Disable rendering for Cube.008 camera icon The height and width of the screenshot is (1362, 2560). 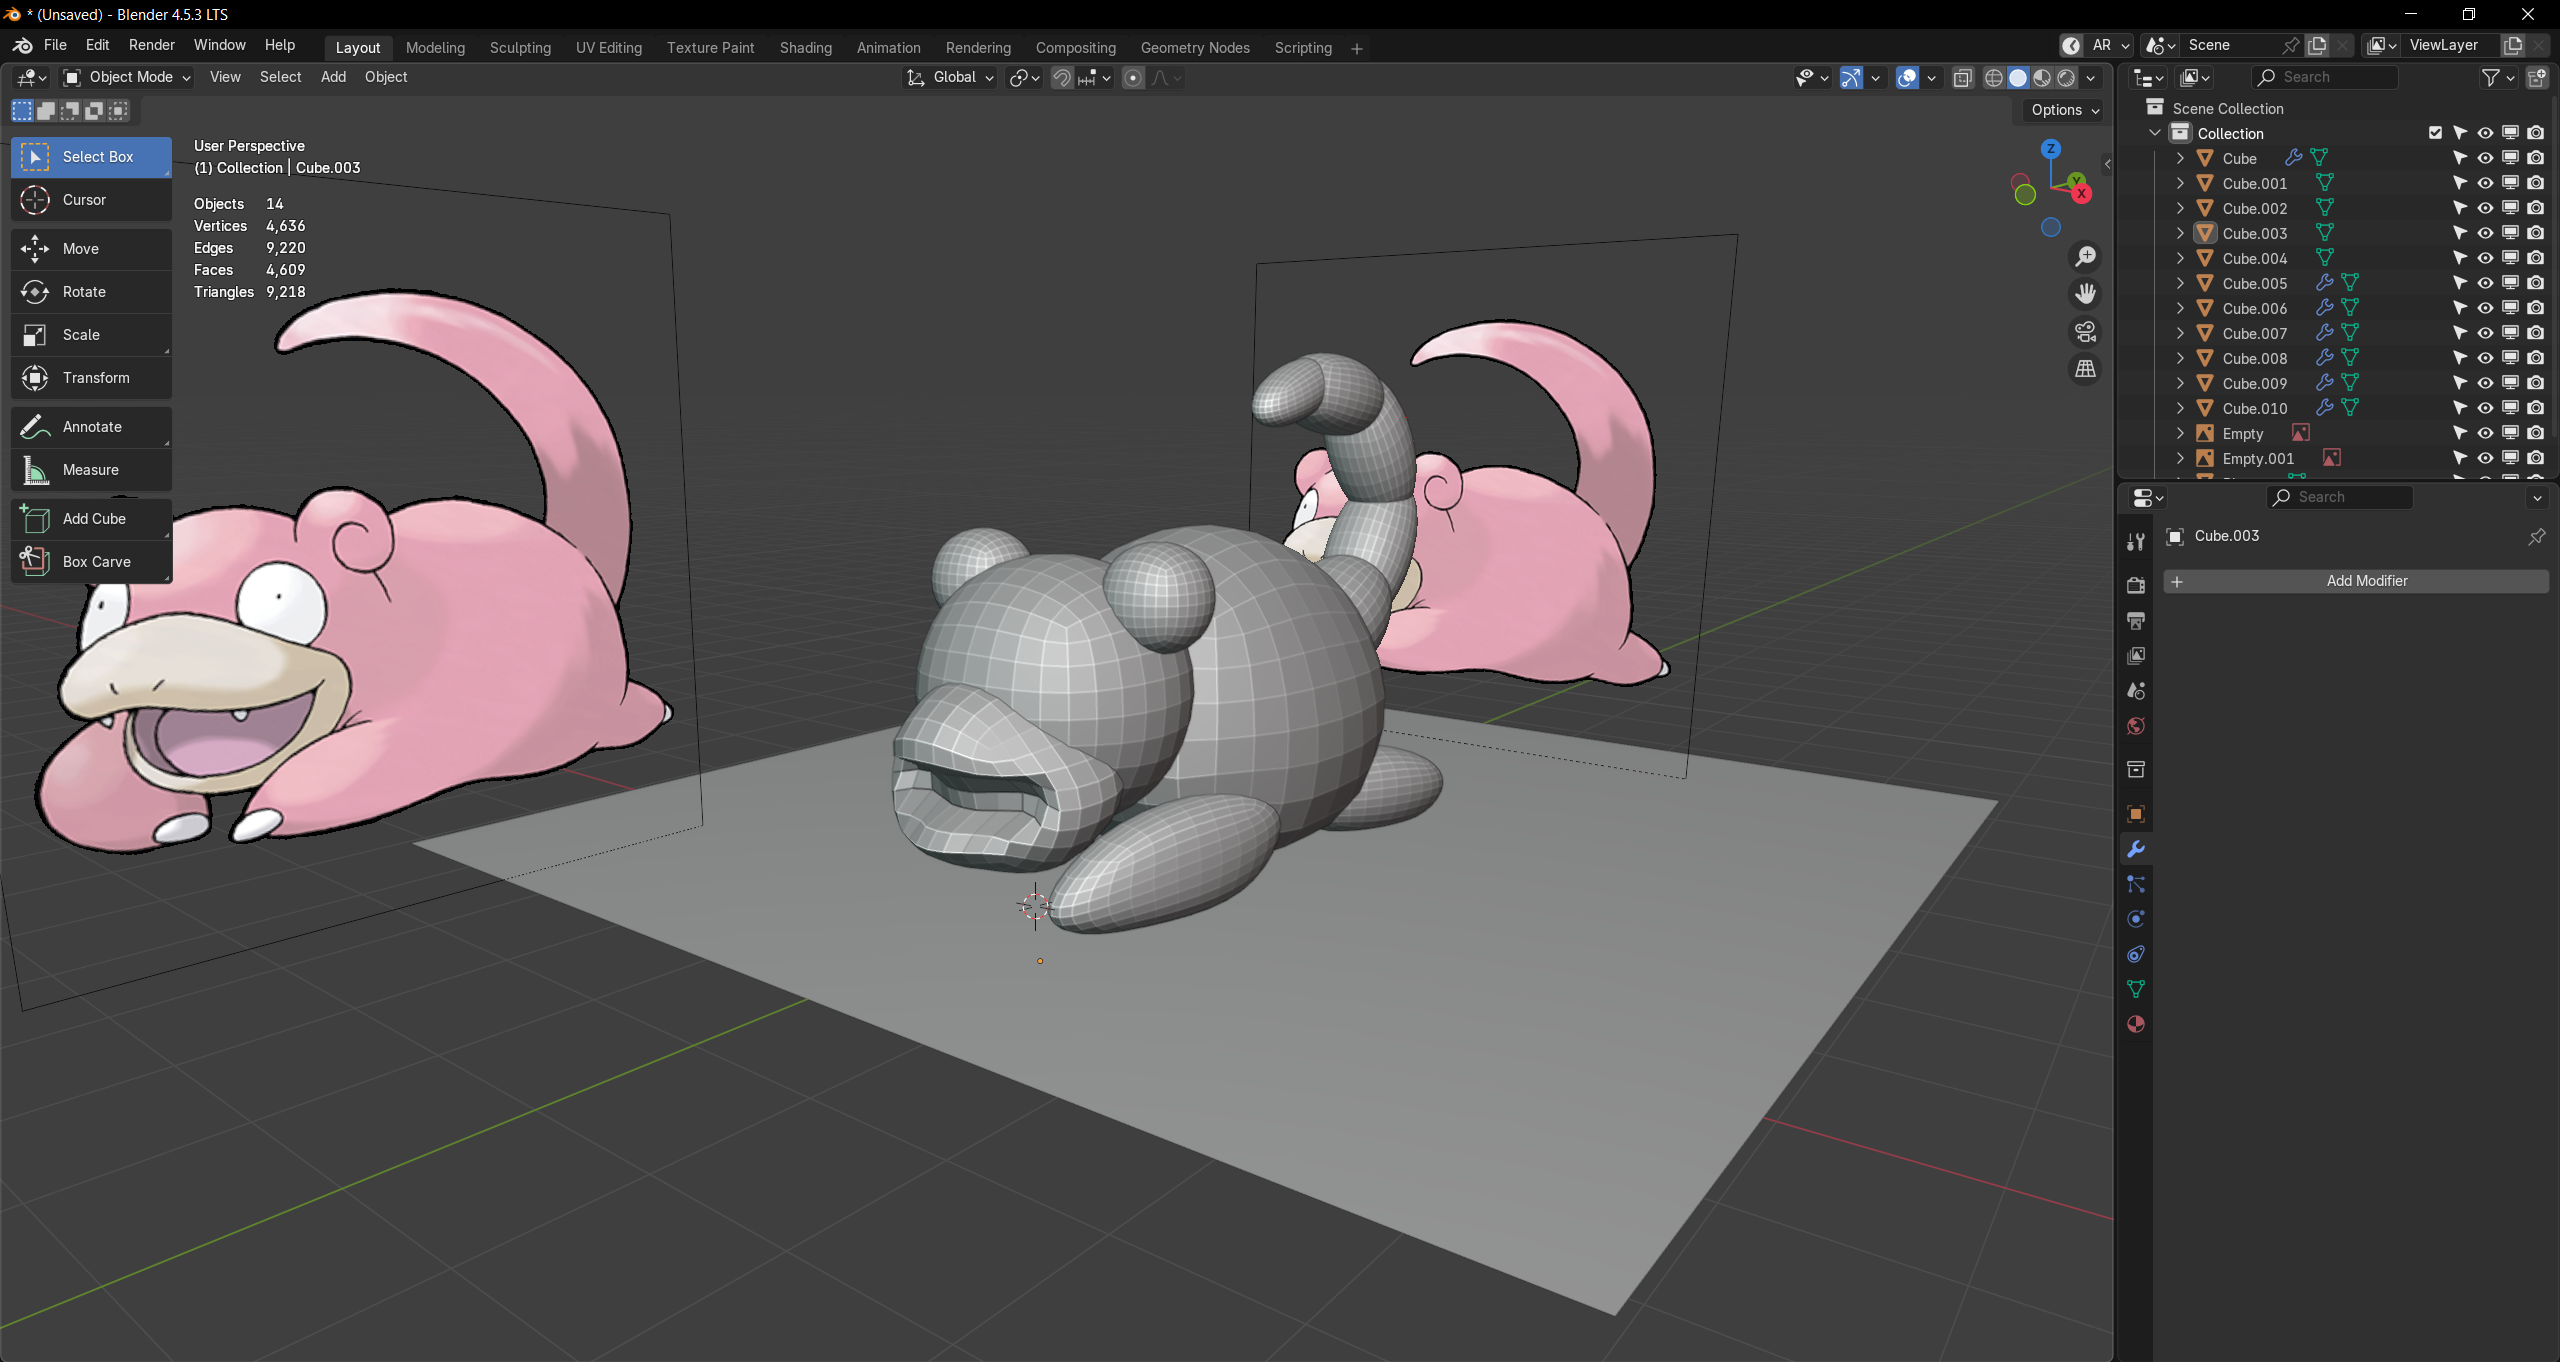pos(2535,358)
